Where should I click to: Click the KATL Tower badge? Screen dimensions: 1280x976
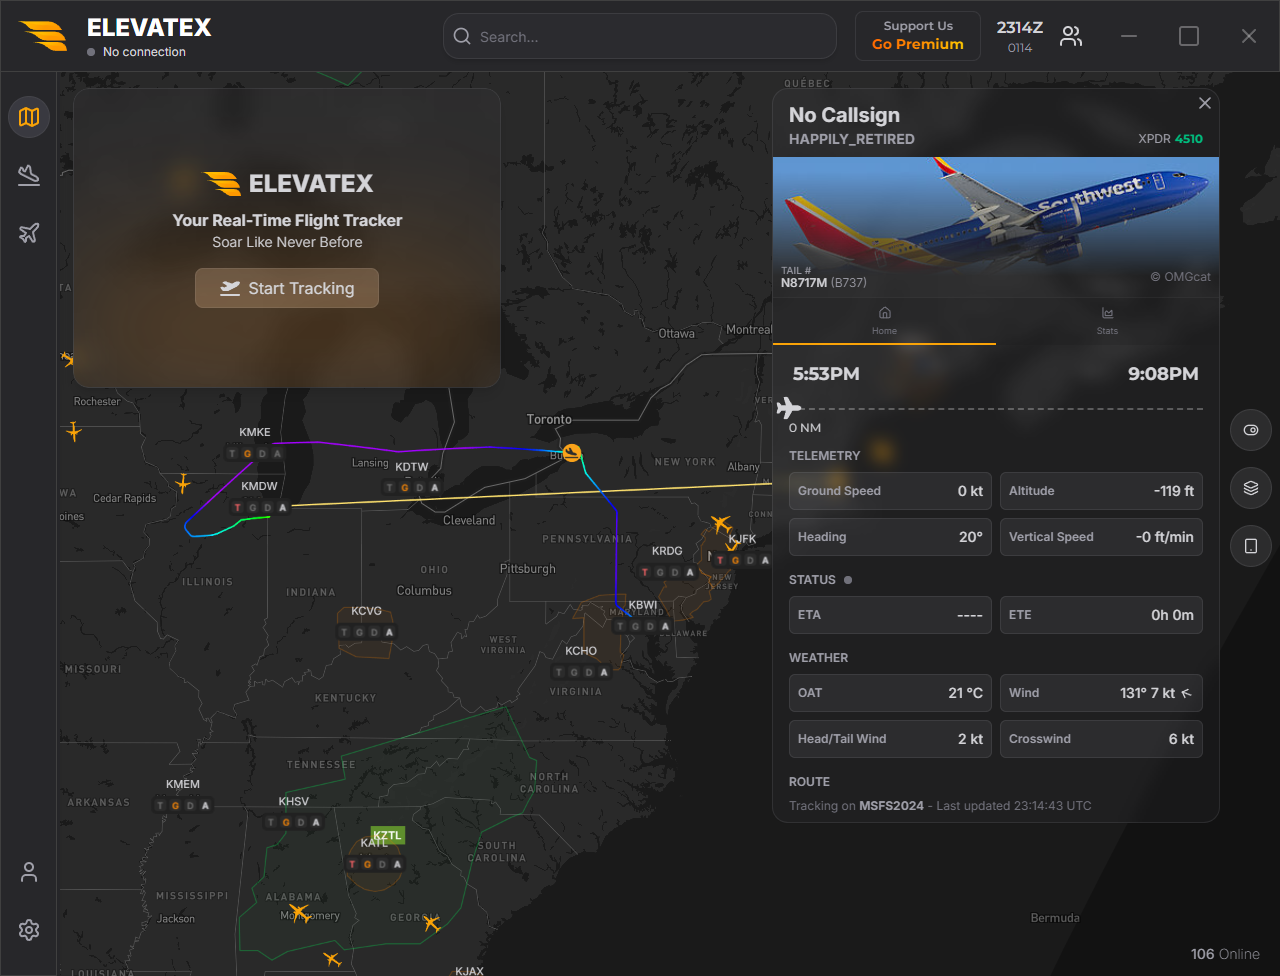pyautogui.click(x=353, y=865)
